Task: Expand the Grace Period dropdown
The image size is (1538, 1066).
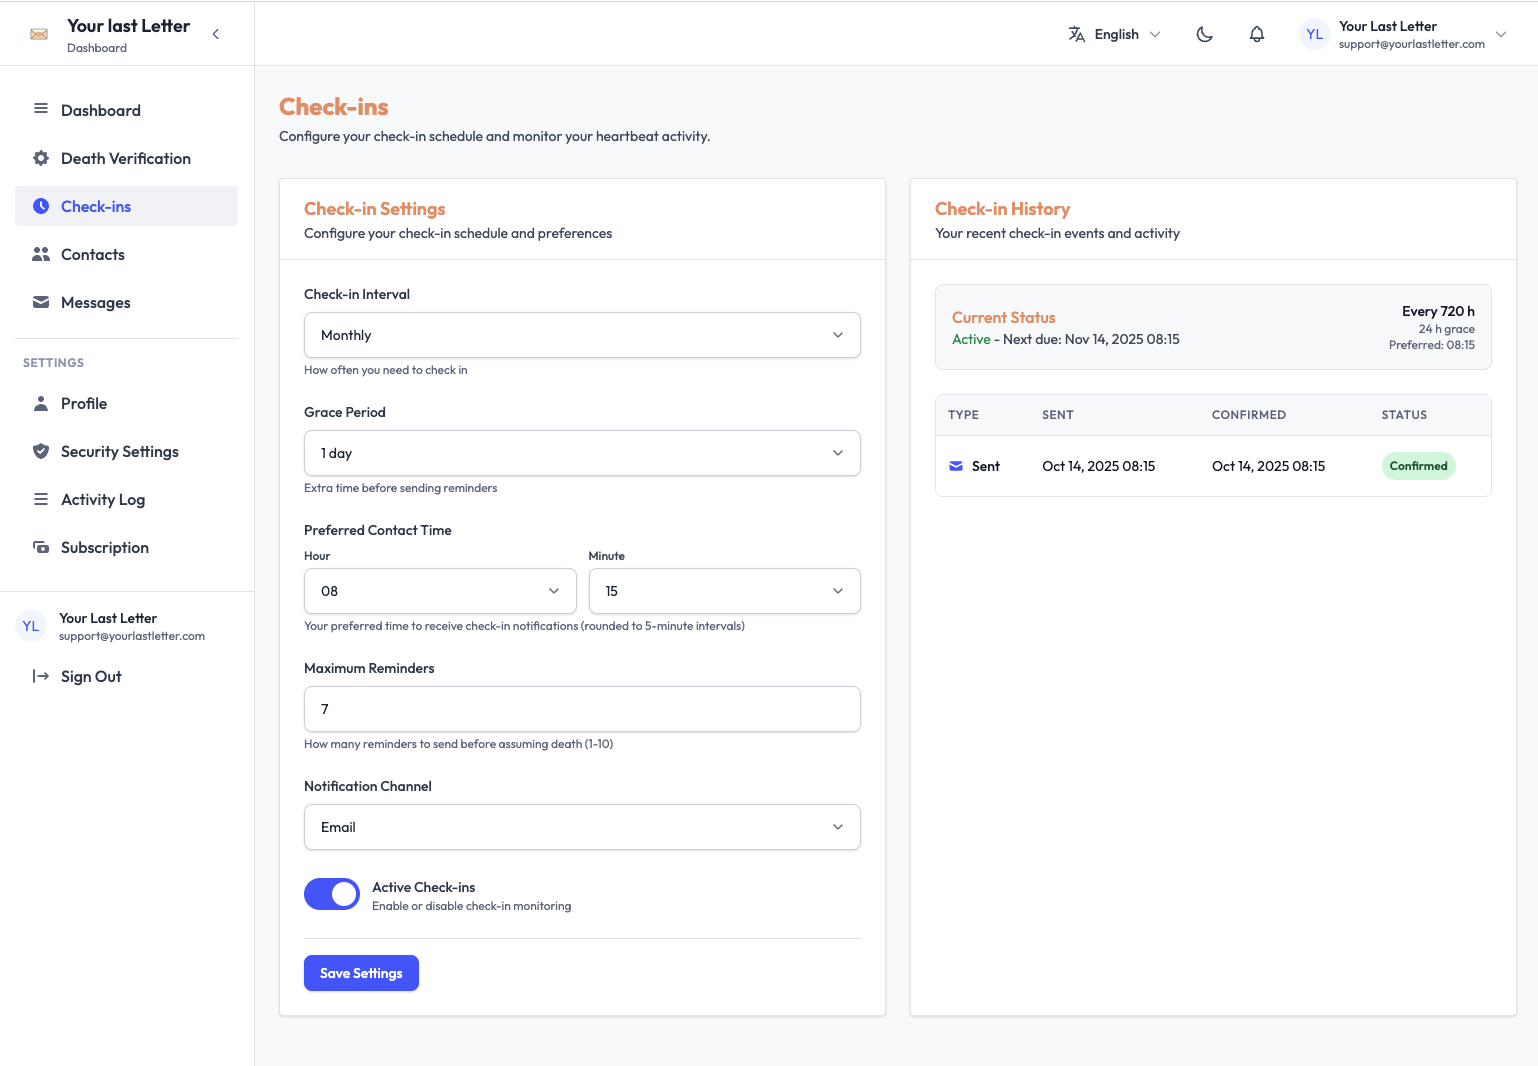Action: 582,453
